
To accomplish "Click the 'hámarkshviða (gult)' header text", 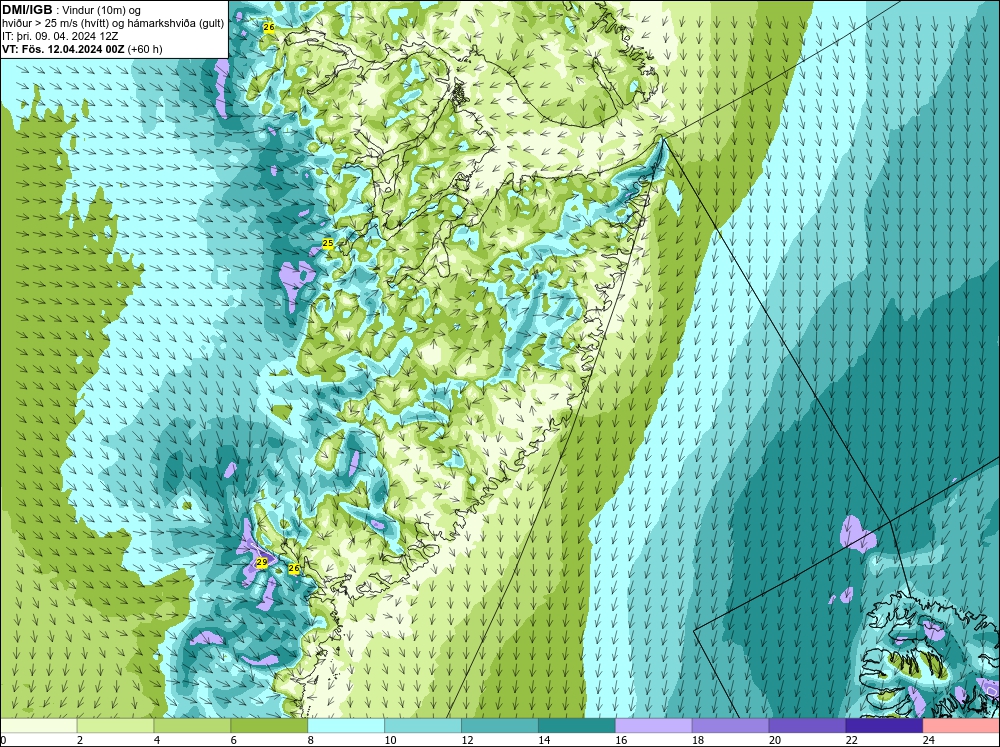I will pos(179,24).
